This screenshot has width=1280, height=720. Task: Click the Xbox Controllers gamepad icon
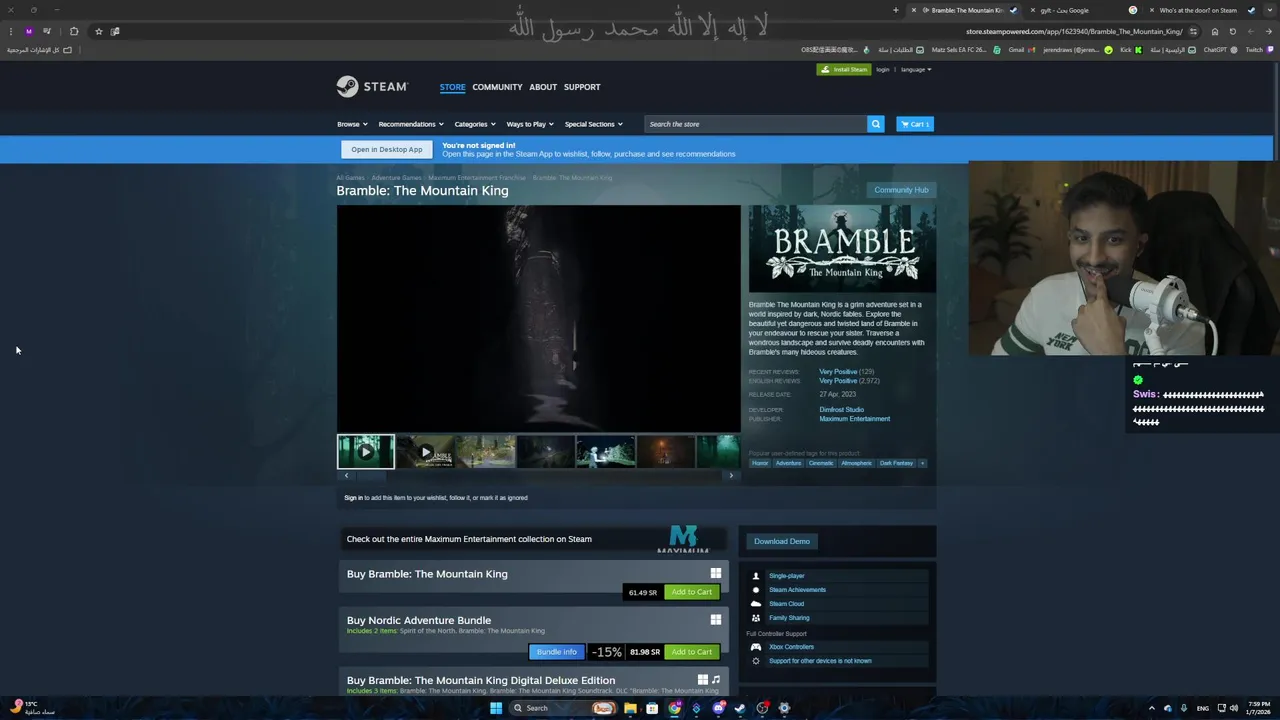click(x=756, y=647)
